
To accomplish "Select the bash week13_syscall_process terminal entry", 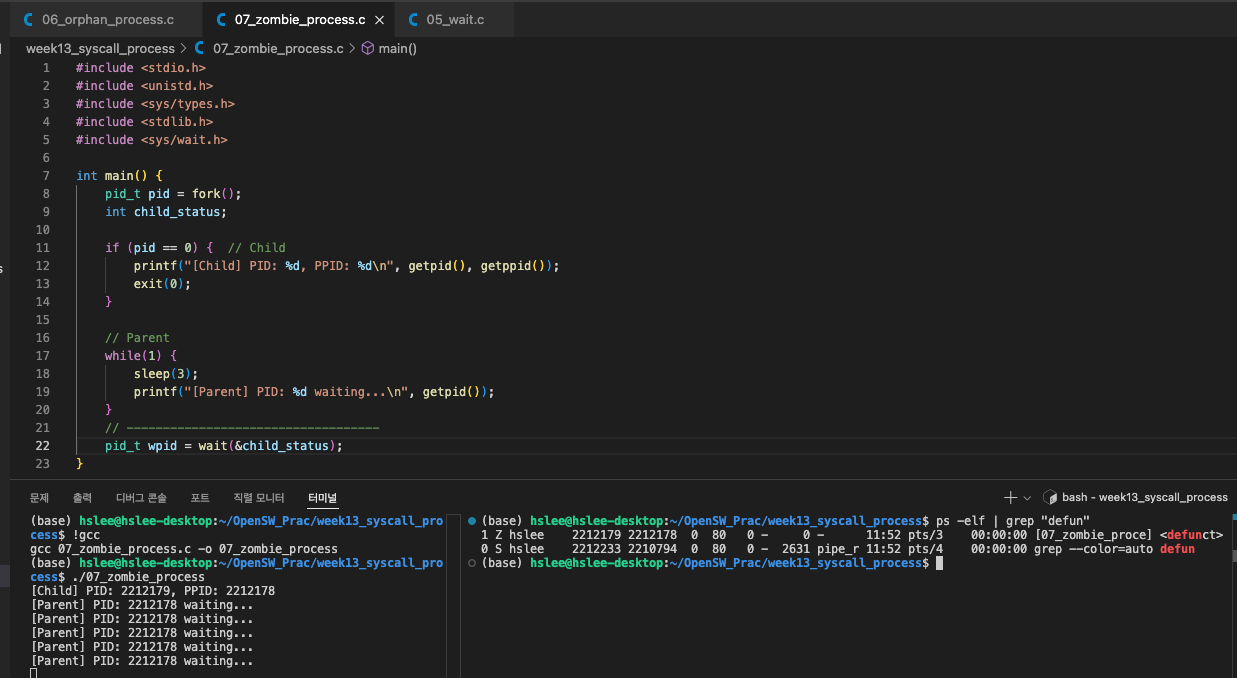I will 1135,497.
